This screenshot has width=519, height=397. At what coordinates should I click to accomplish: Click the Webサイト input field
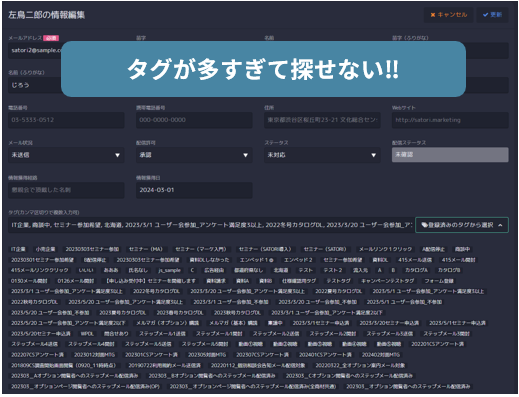[x=450, y=120]
